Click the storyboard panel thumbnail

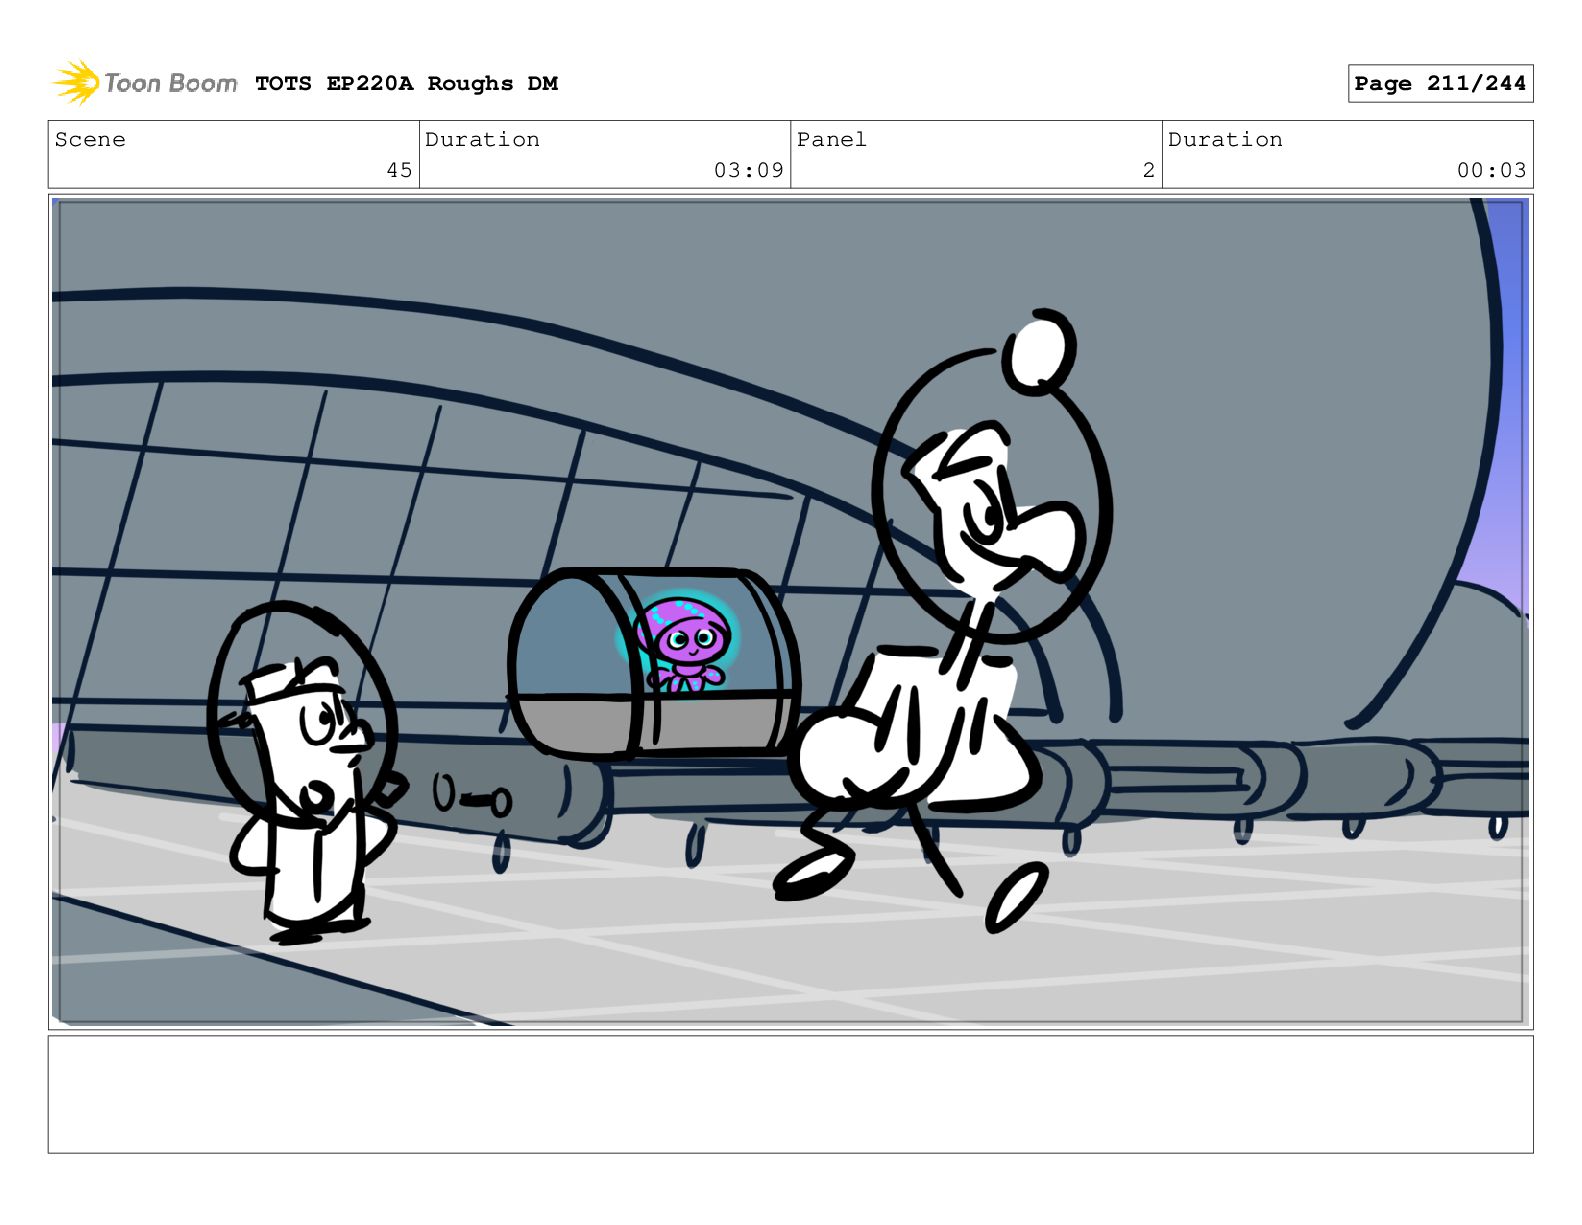tap(790, 612)
